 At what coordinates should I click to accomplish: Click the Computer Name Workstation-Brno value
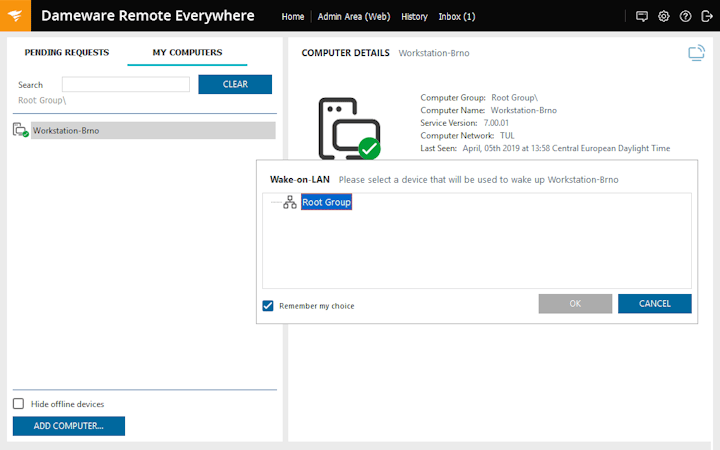coord(523,110)
